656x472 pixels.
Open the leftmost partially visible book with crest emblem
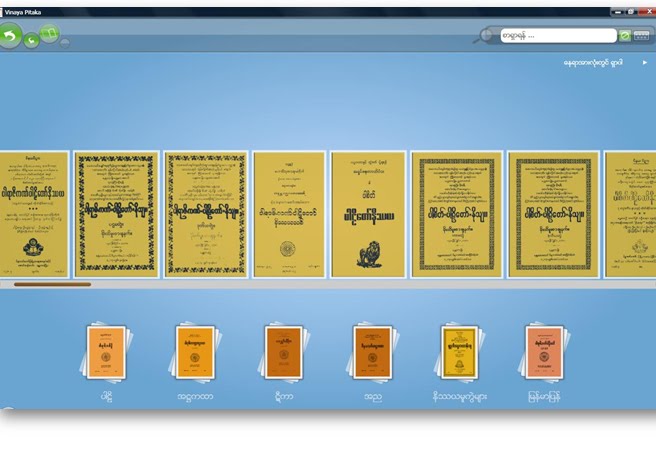pyautogui.click(x=34, y=214)
